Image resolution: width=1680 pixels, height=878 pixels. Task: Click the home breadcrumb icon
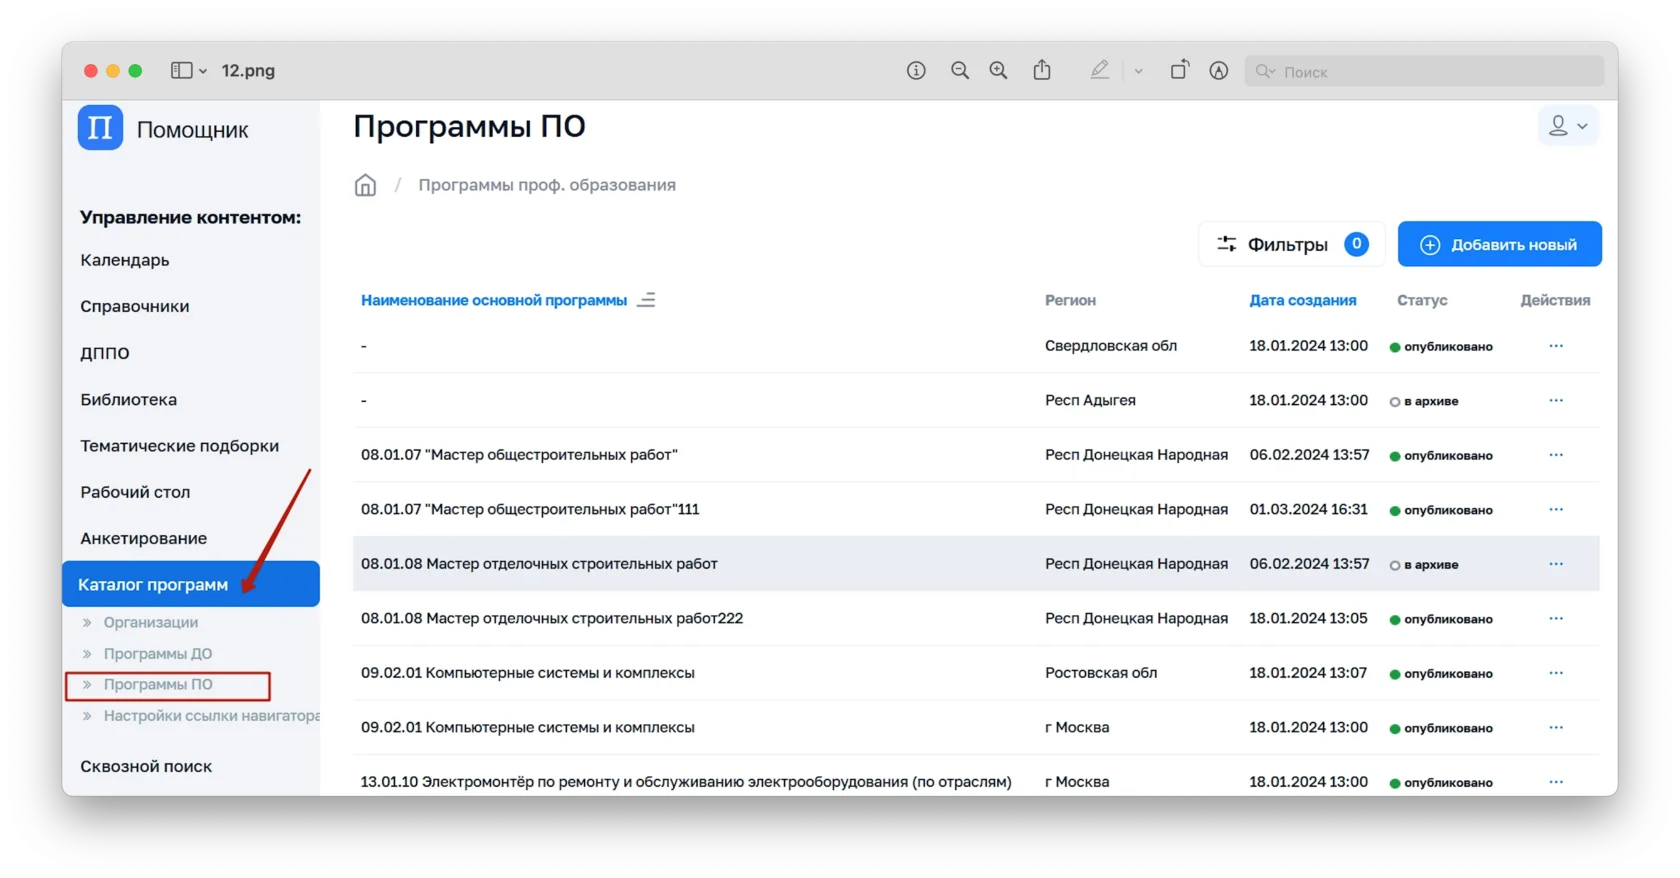[x=365, y=185]
